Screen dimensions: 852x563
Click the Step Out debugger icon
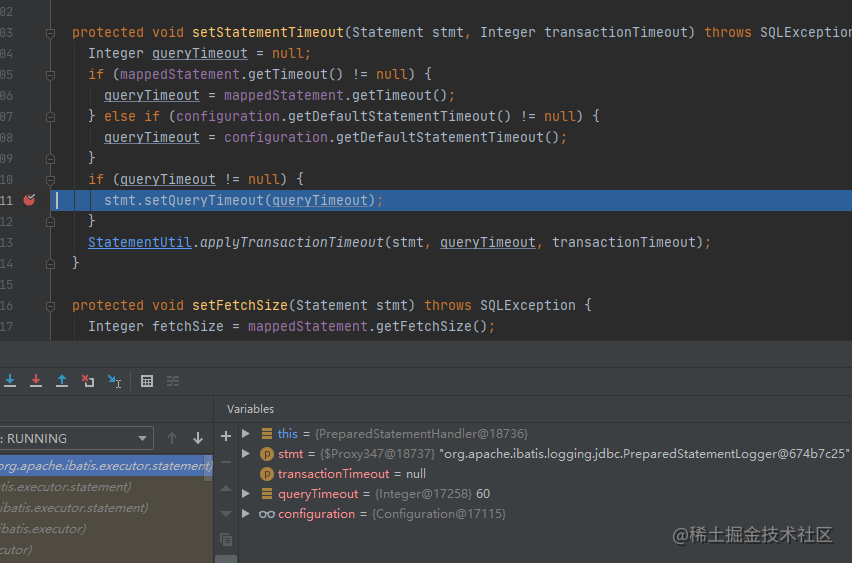62,381
